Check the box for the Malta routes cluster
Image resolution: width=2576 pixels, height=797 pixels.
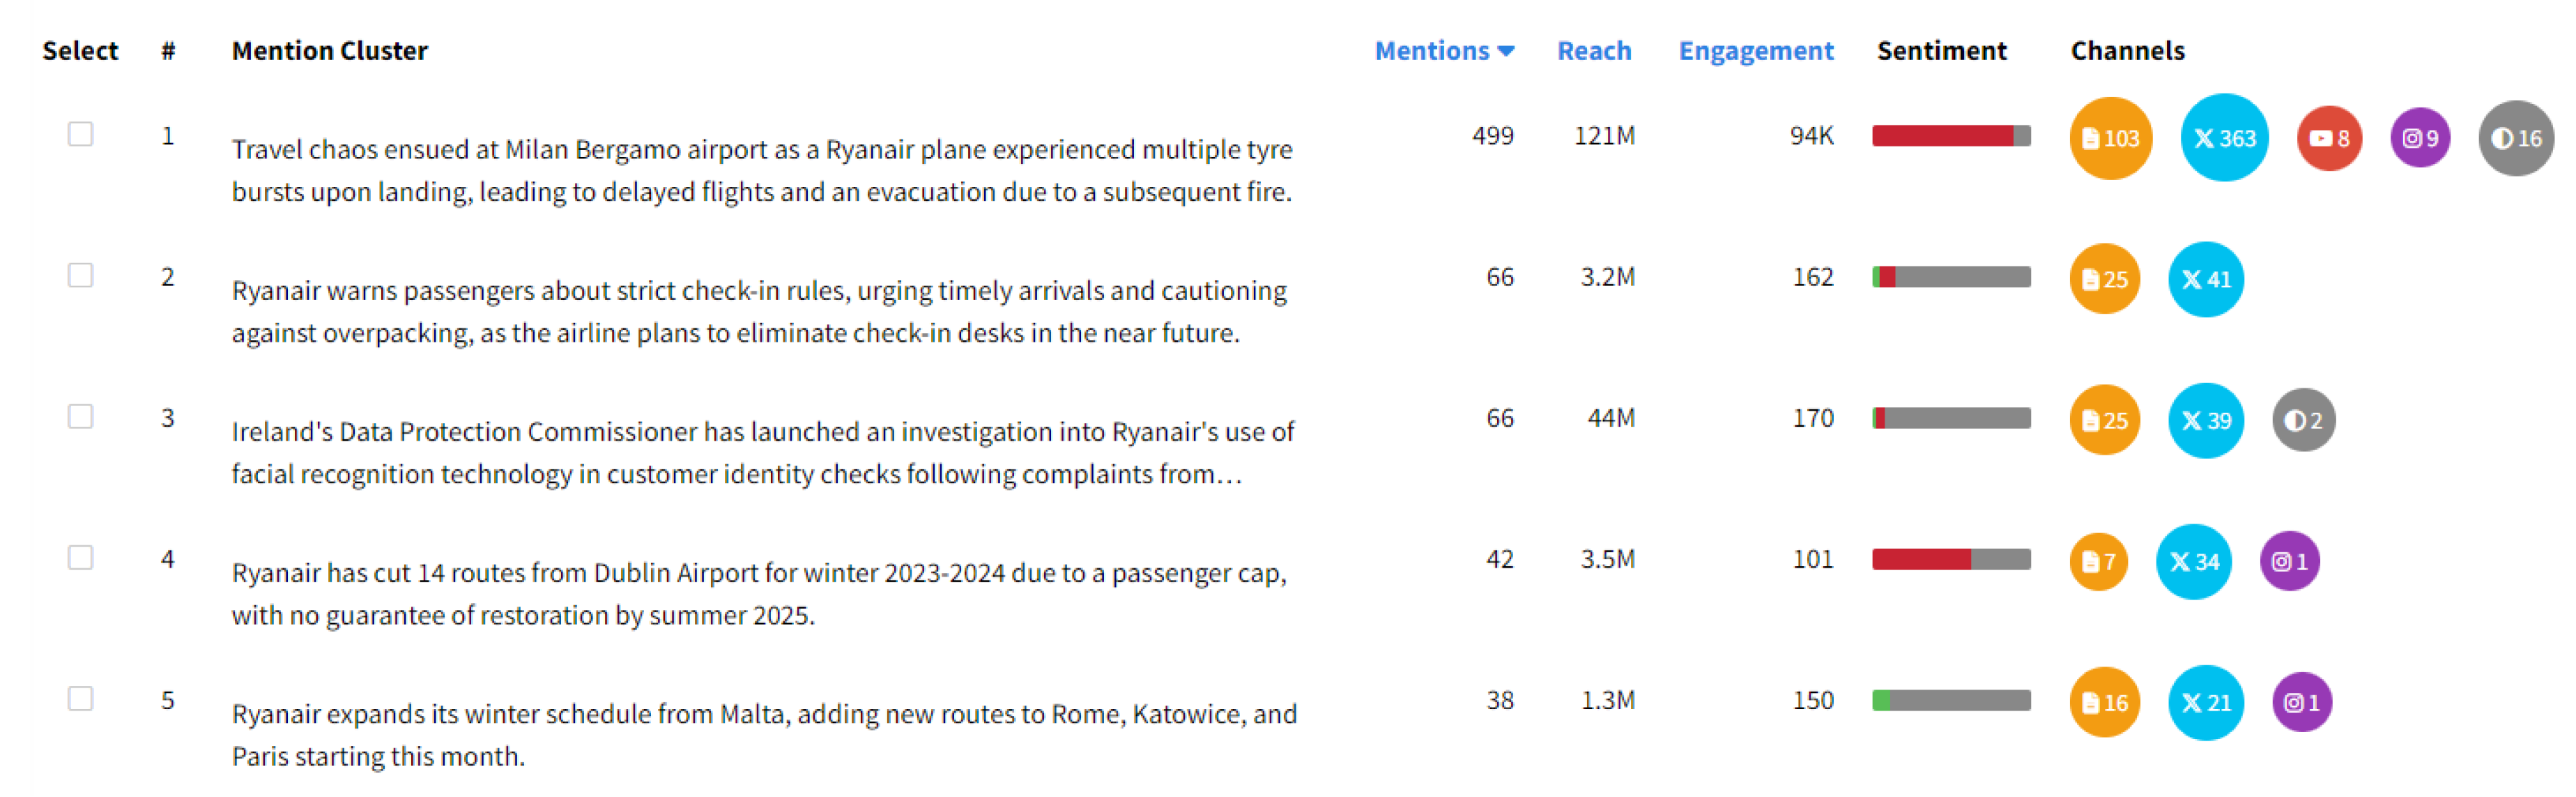[x=81, y=698]
